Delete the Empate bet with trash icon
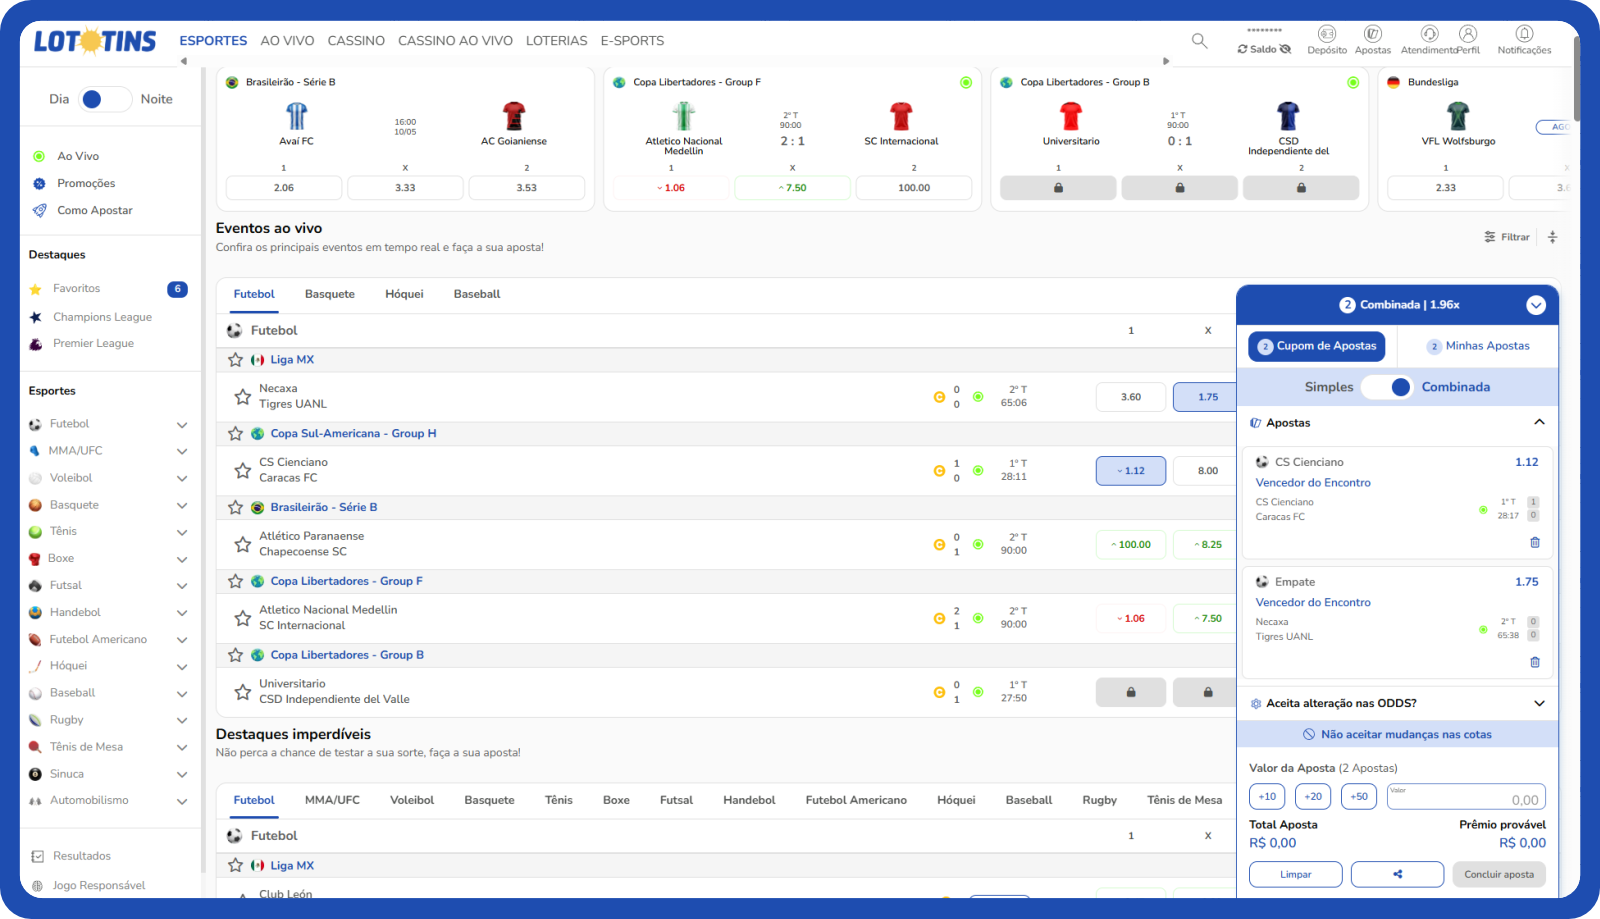The image size is (1600, 919). [x=1535, y=662]
